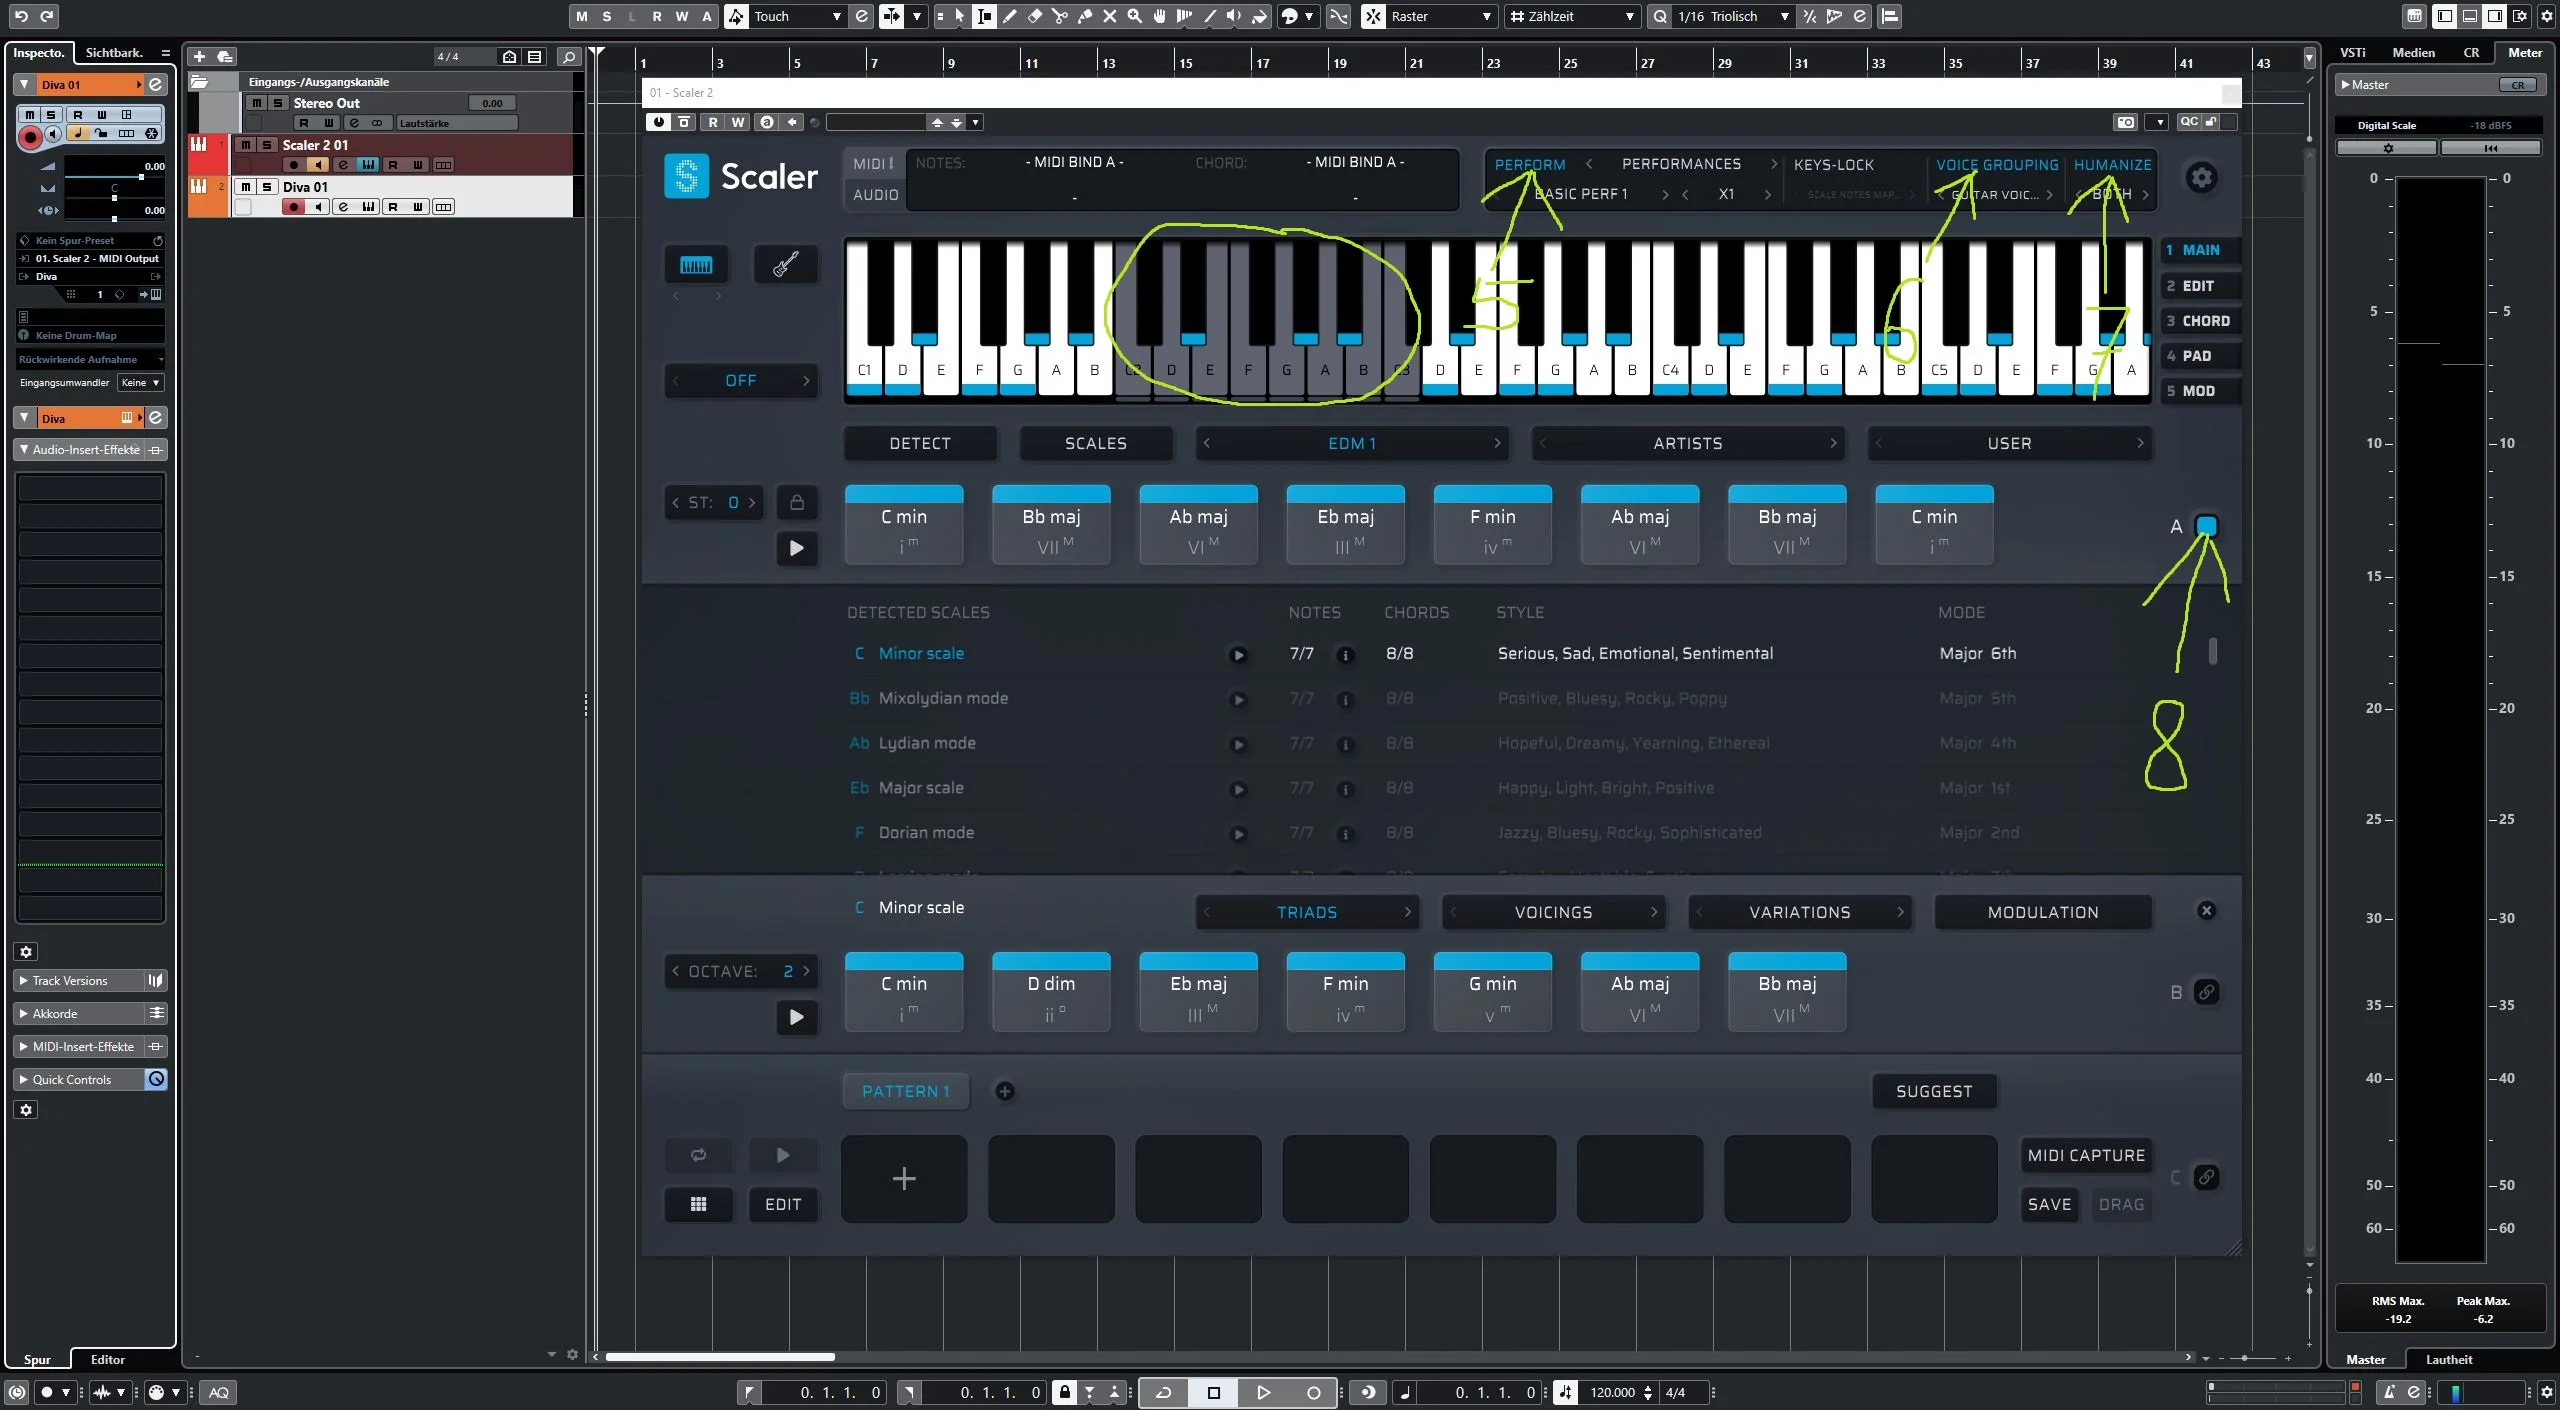The image size is (2560, 1410).
Task: Click the link icon for section B
Action: click(2206, 992)
